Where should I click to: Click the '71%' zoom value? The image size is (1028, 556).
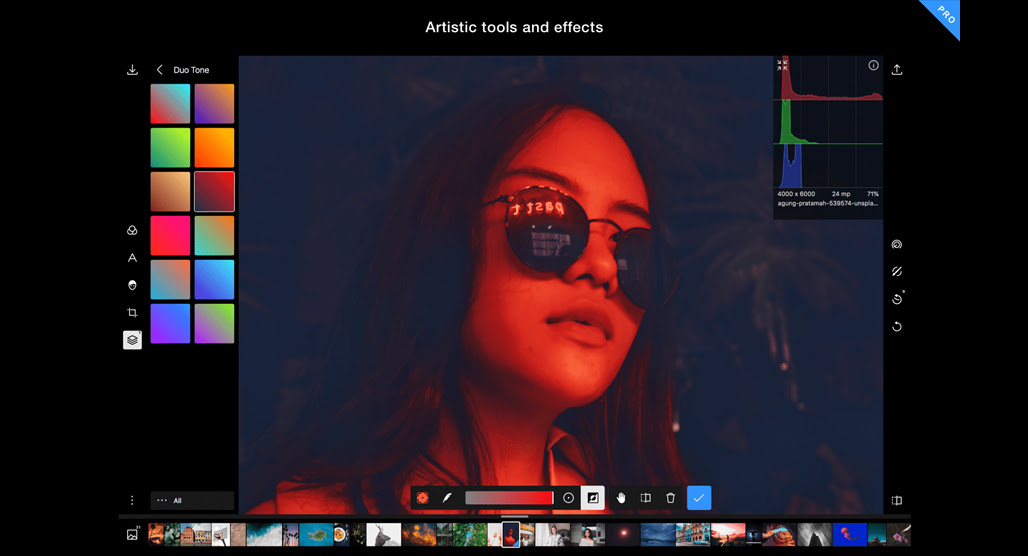click(873, 194)
